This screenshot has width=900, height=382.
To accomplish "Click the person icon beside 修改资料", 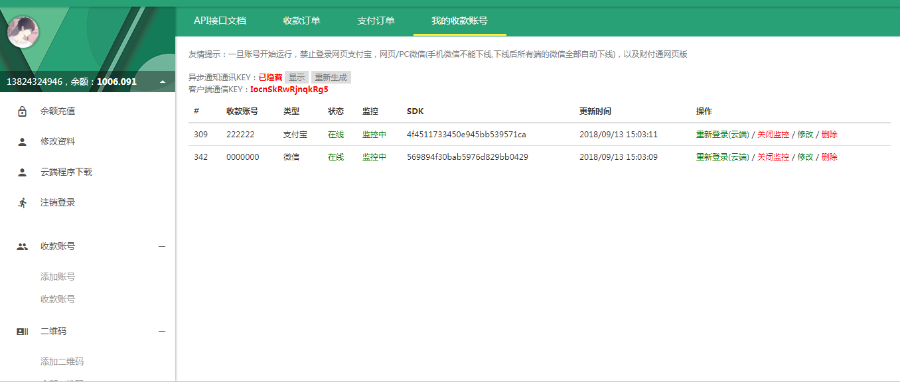I will (x=22, y=142).
